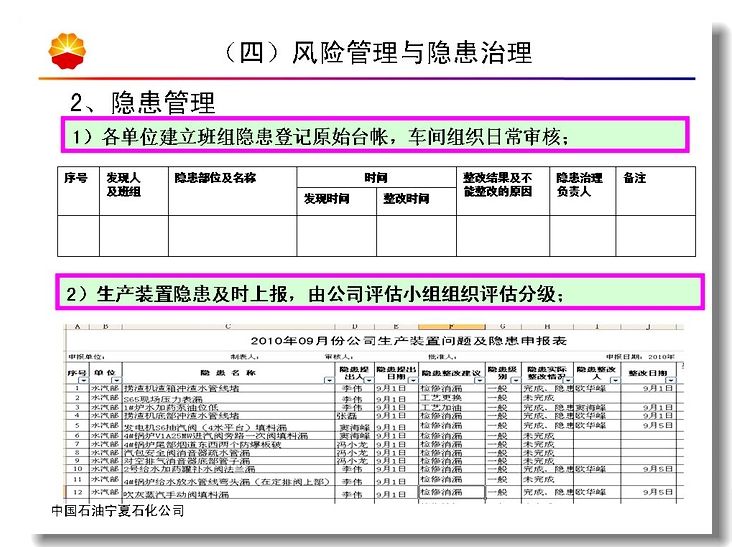Select cell 吹灰蒸汽手动阀填料漏 in row 12

(228, 494)
